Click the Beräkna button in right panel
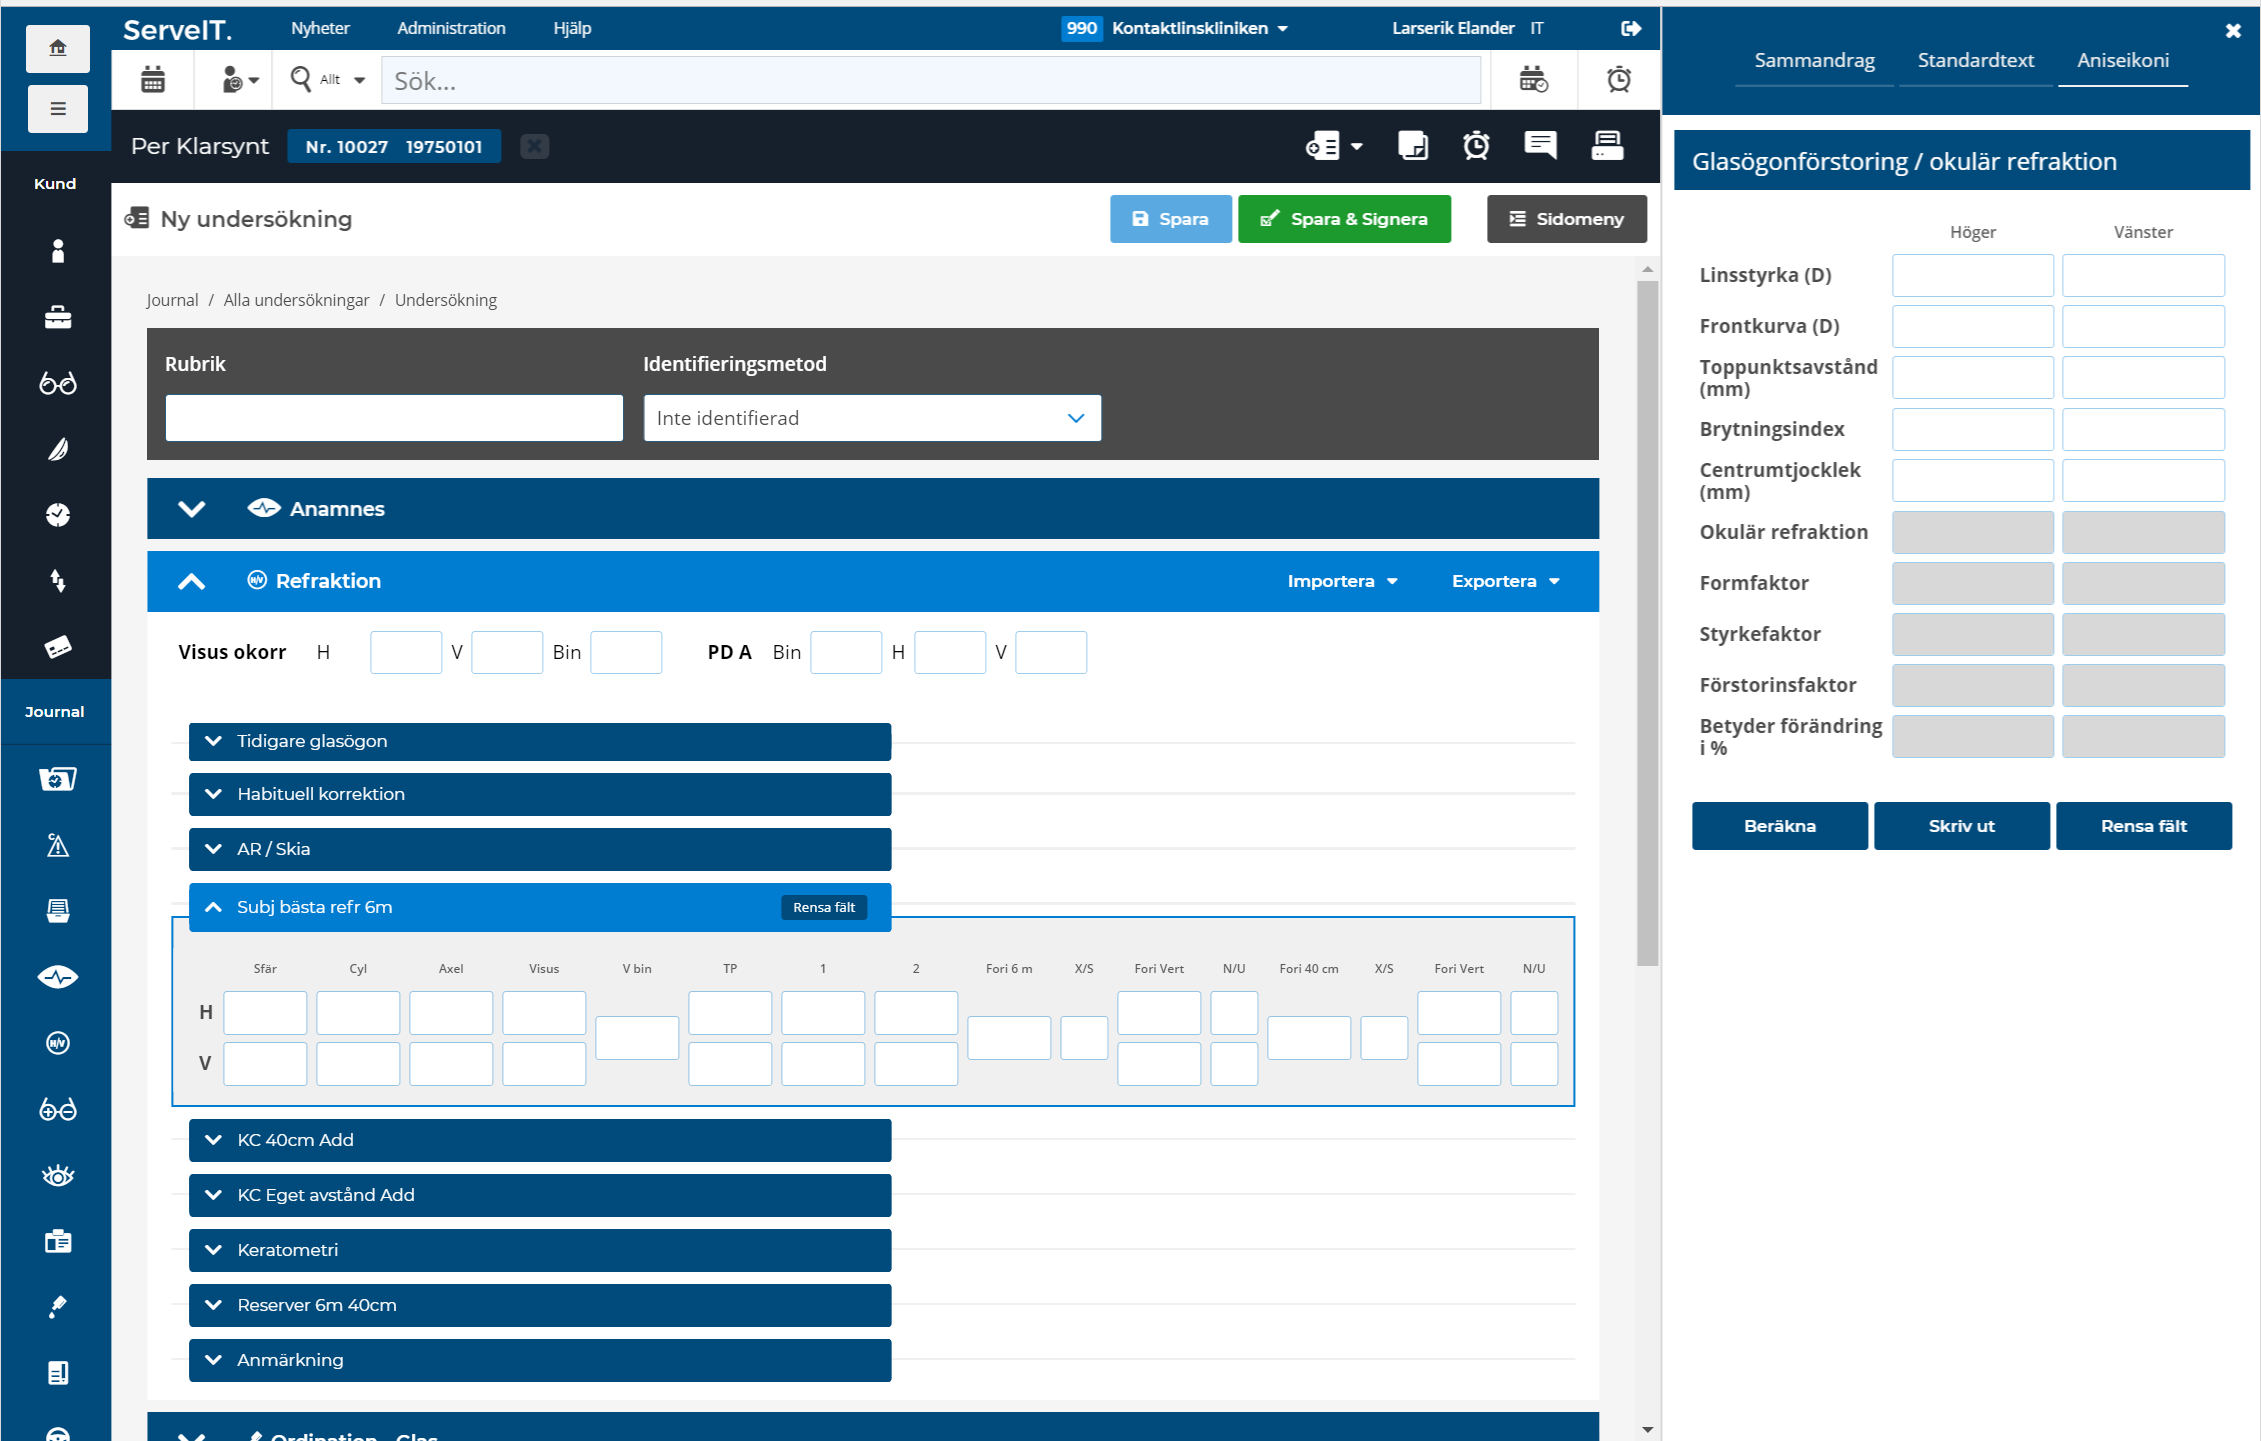The image size is (2261, 1441). coord(1778,824)
